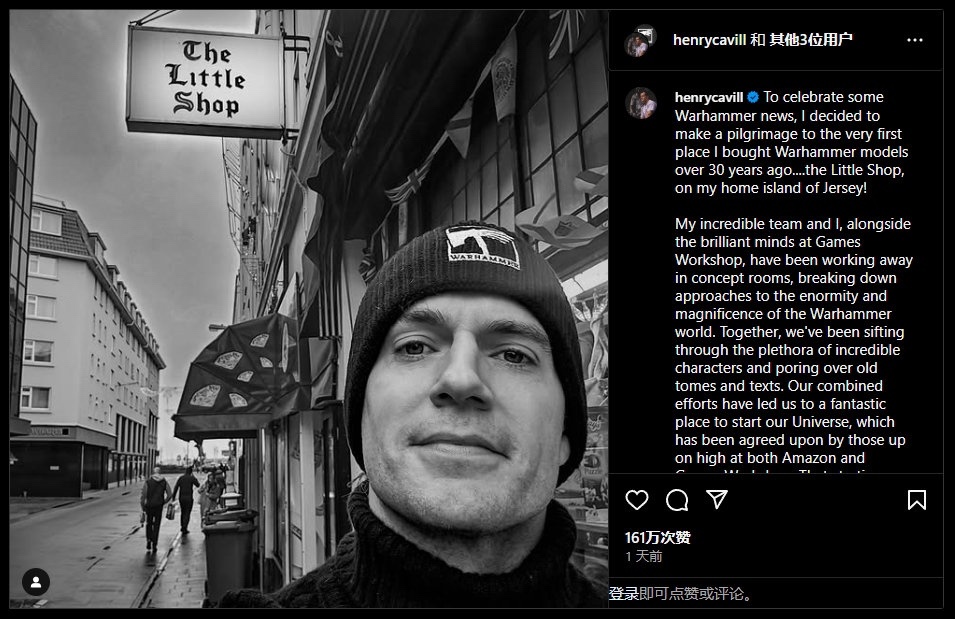Show tagged people icon on photo

click(x=36, y=582)
